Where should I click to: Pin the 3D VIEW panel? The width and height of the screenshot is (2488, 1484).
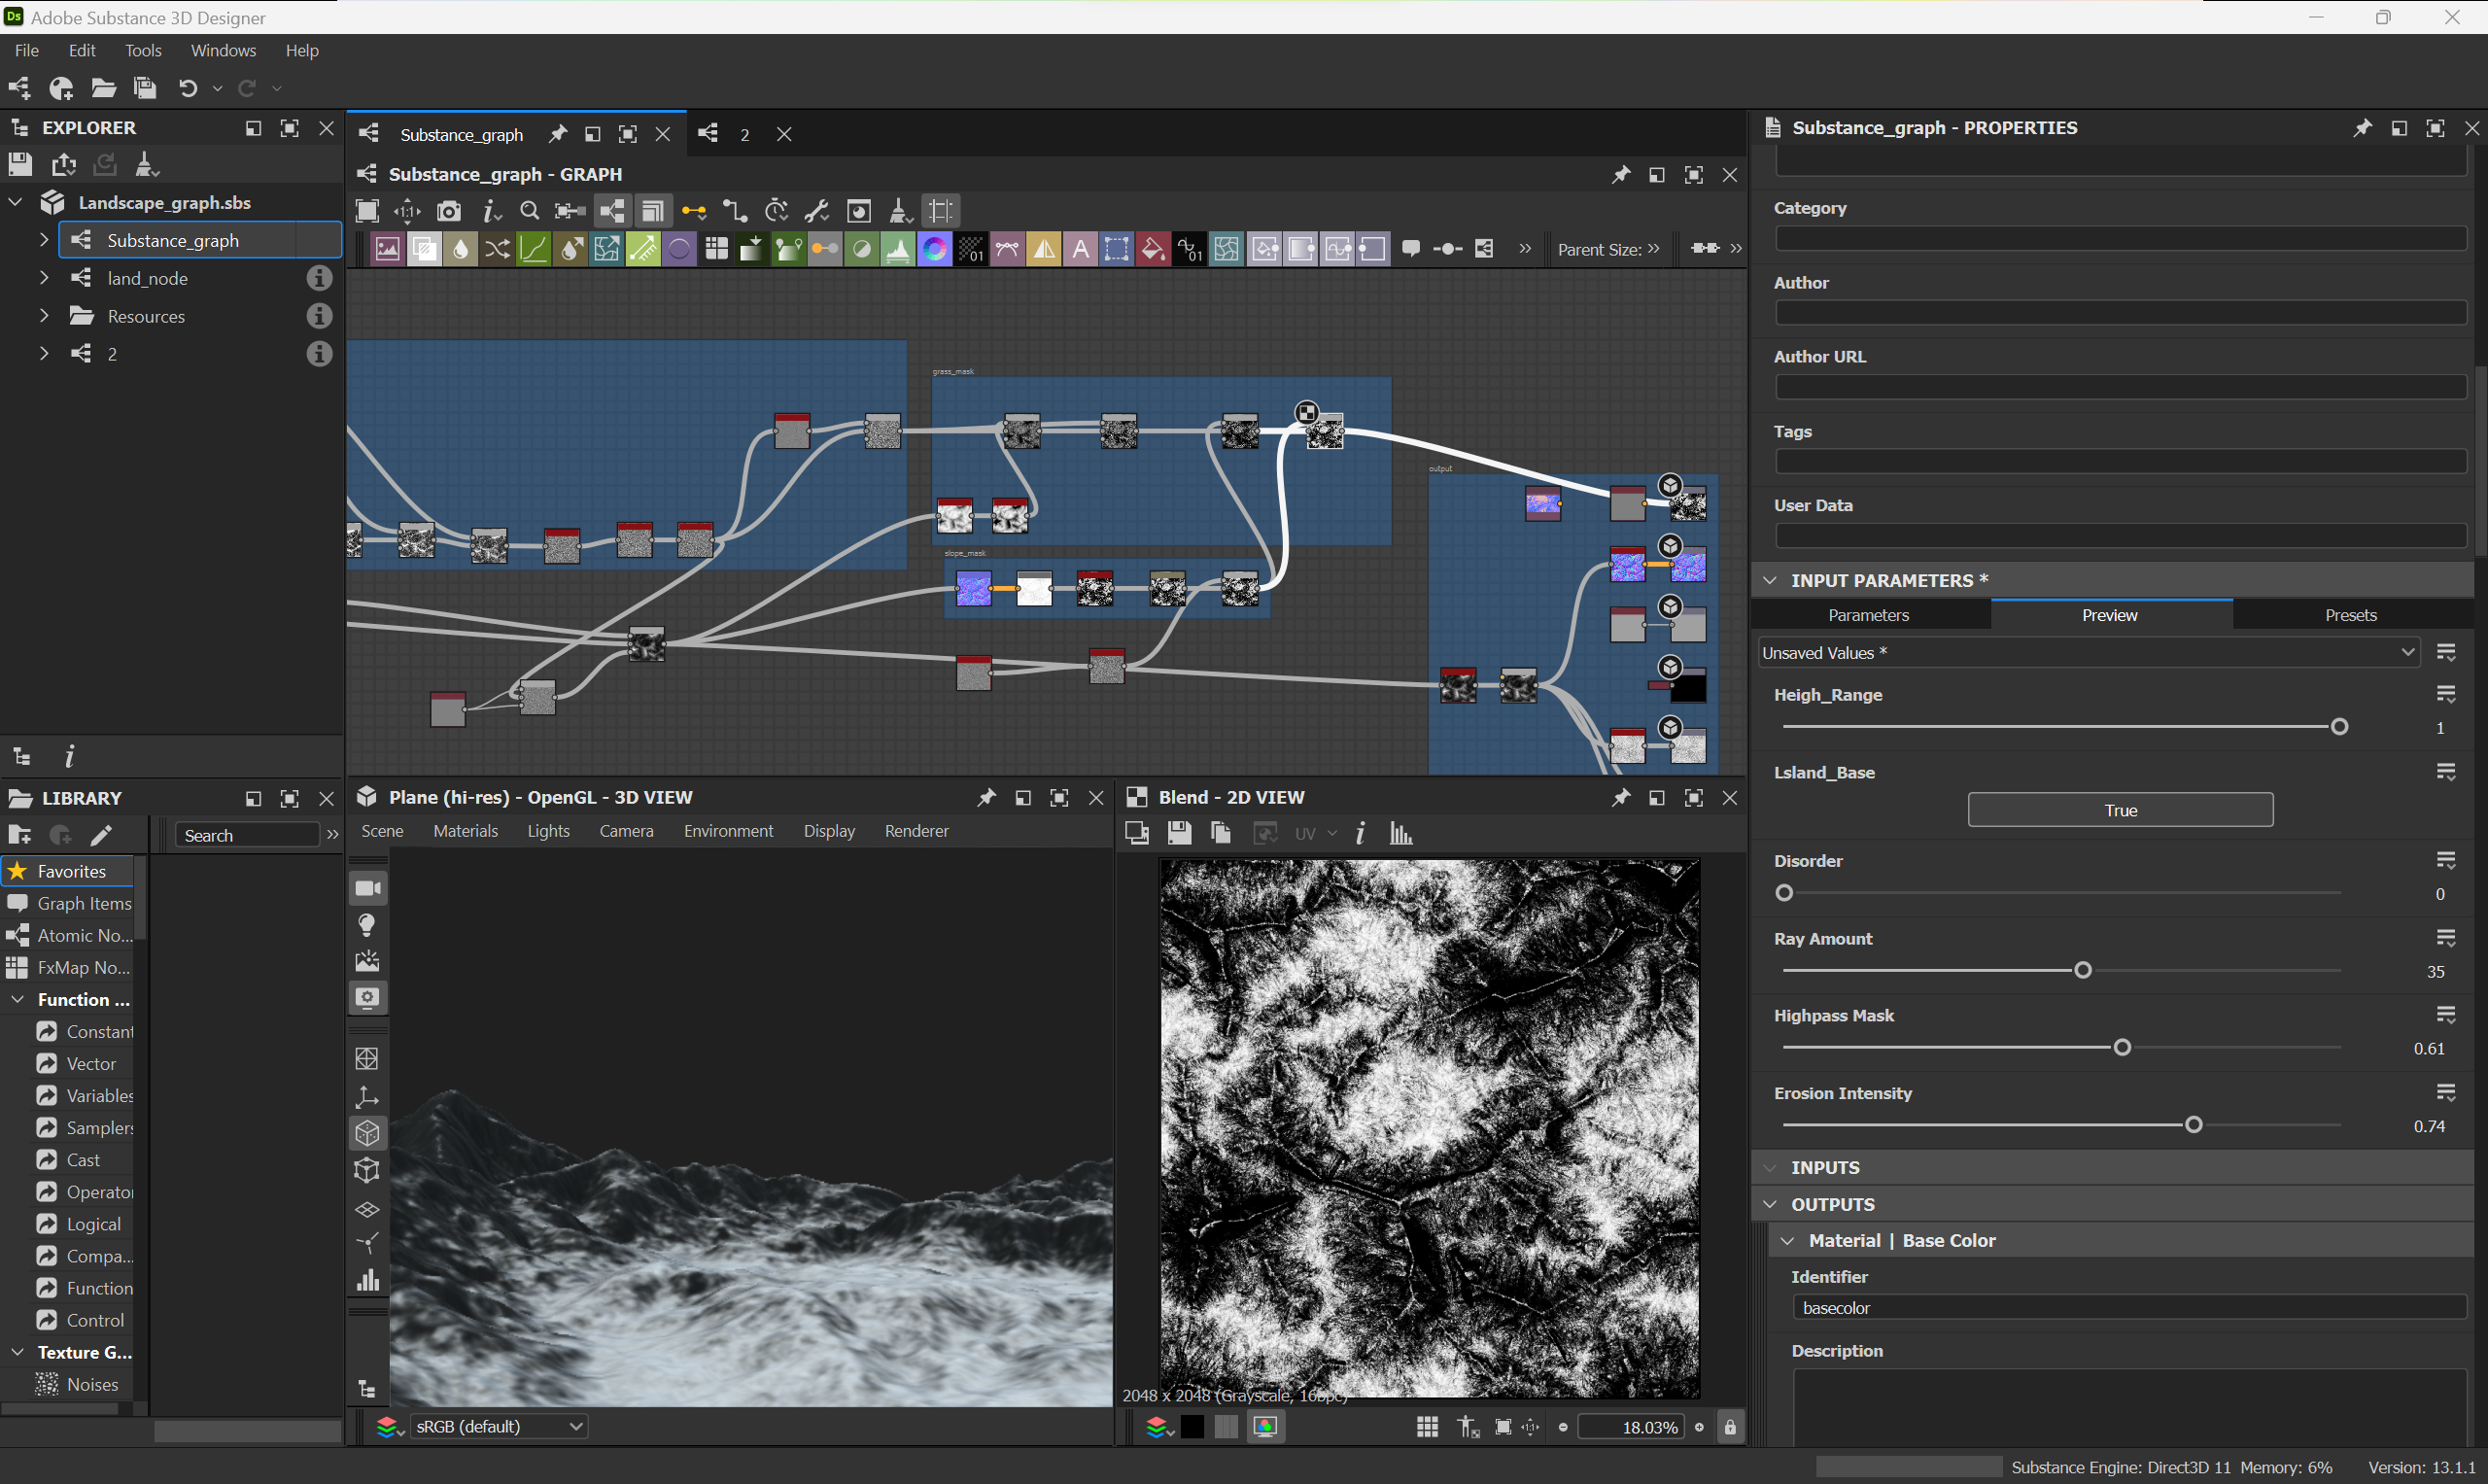[986, 798]
